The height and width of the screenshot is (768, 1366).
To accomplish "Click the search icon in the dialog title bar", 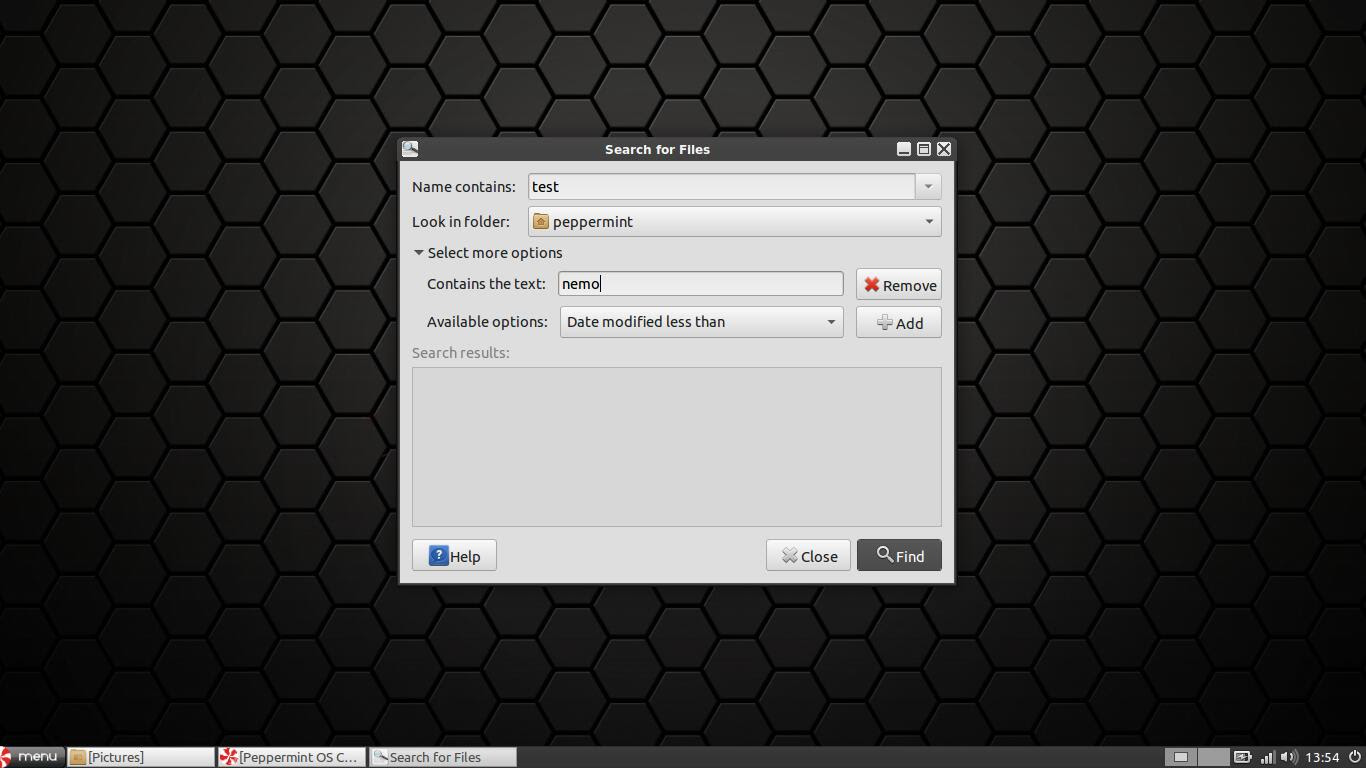I will coord(410,149).
